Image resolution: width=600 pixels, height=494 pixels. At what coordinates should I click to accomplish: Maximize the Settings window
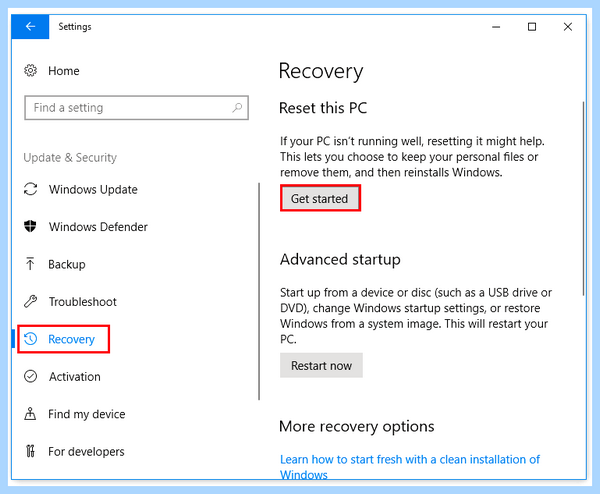click(532, 27)
